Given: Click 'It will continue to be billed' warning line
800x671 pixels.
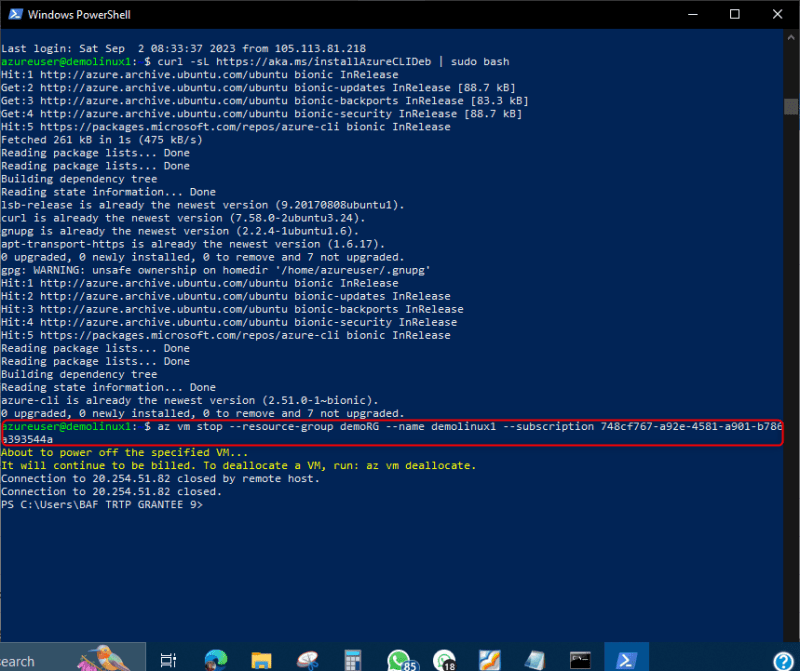Looking at the screenshot, I should point(238,465).
